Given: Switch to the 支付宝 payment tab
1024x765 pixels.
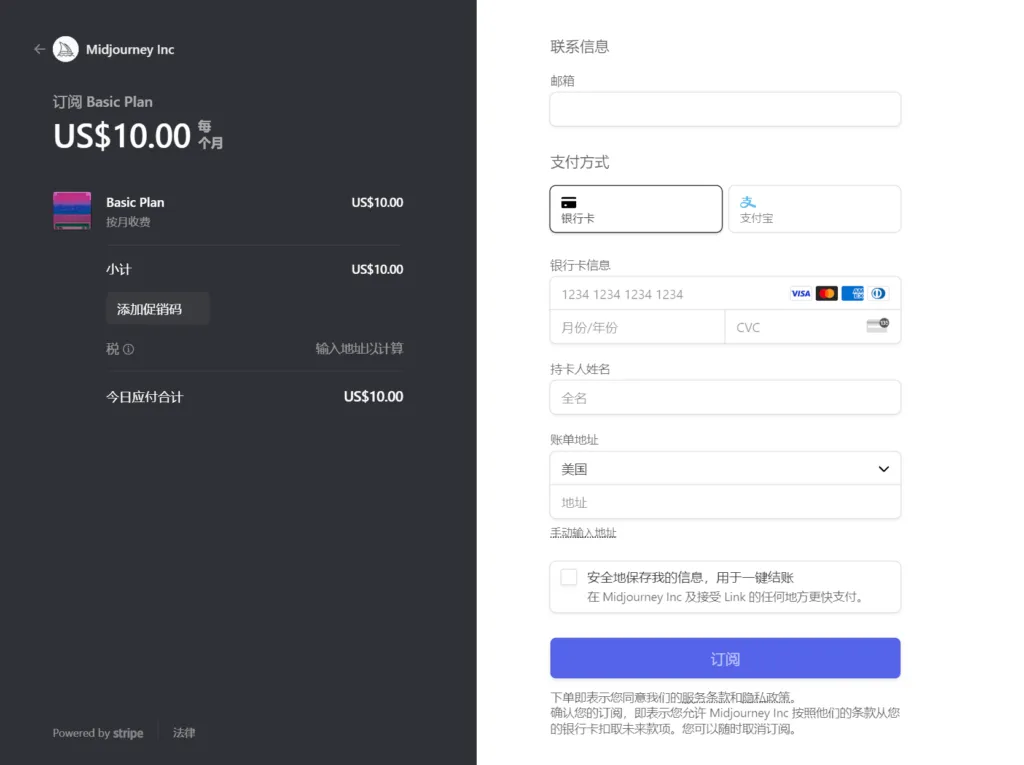Looking at the screenshot, I should (x=814, y=209).
